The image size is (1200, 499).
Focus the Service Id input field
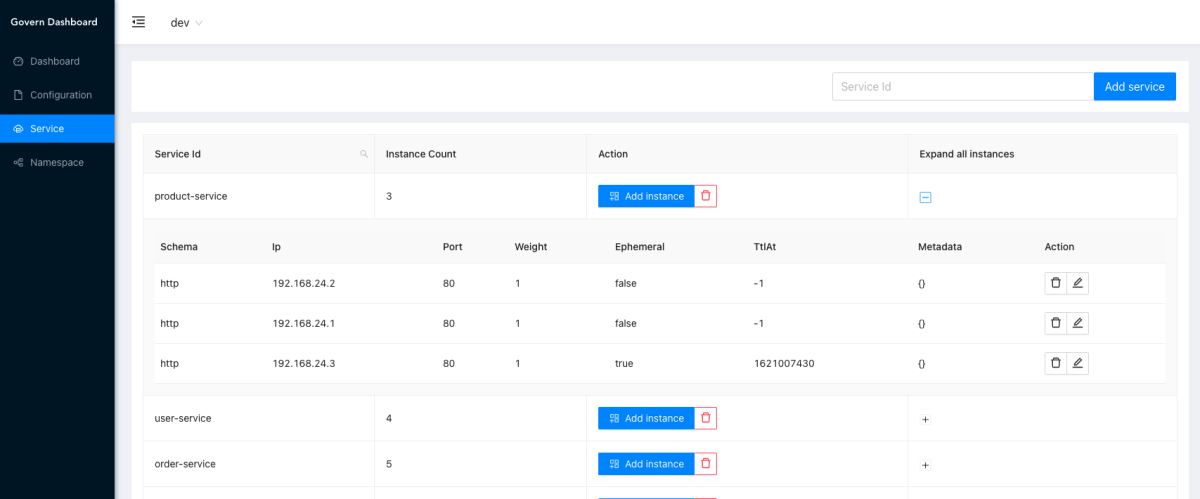[962, 87]
